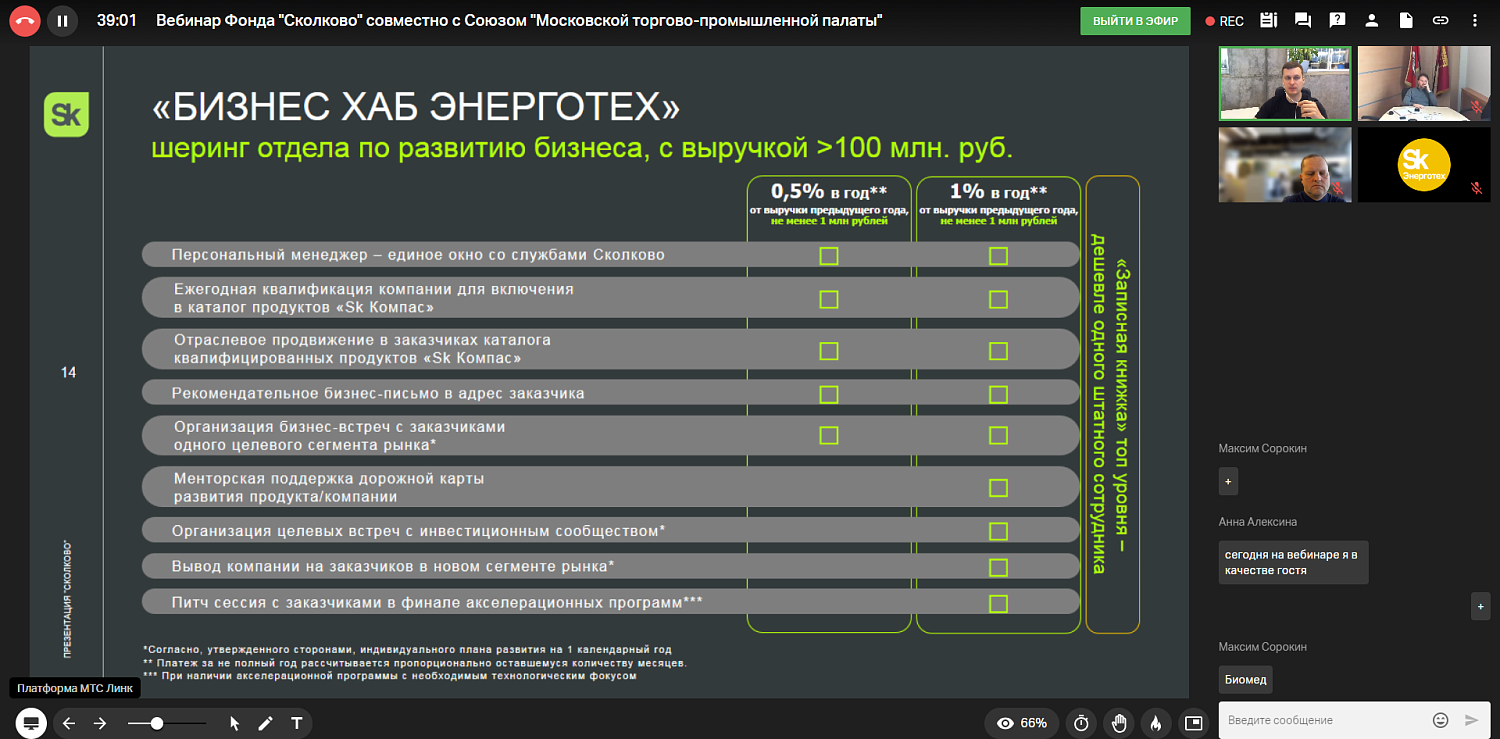Screen dimensions: 1500x739
Task: Click the green ВЫЙТИ В ЭФИР button
Action: pyautogui.click(x=1135, y=21)
